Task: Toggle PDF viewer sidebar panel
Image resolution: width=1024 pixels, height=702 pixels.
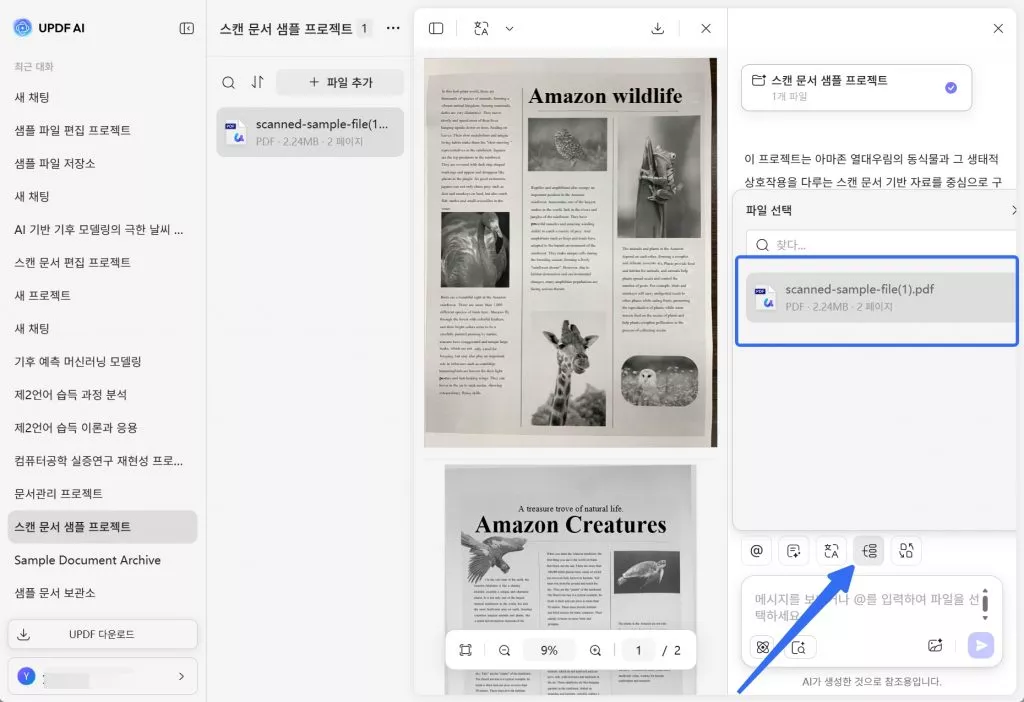Action: 436,28
